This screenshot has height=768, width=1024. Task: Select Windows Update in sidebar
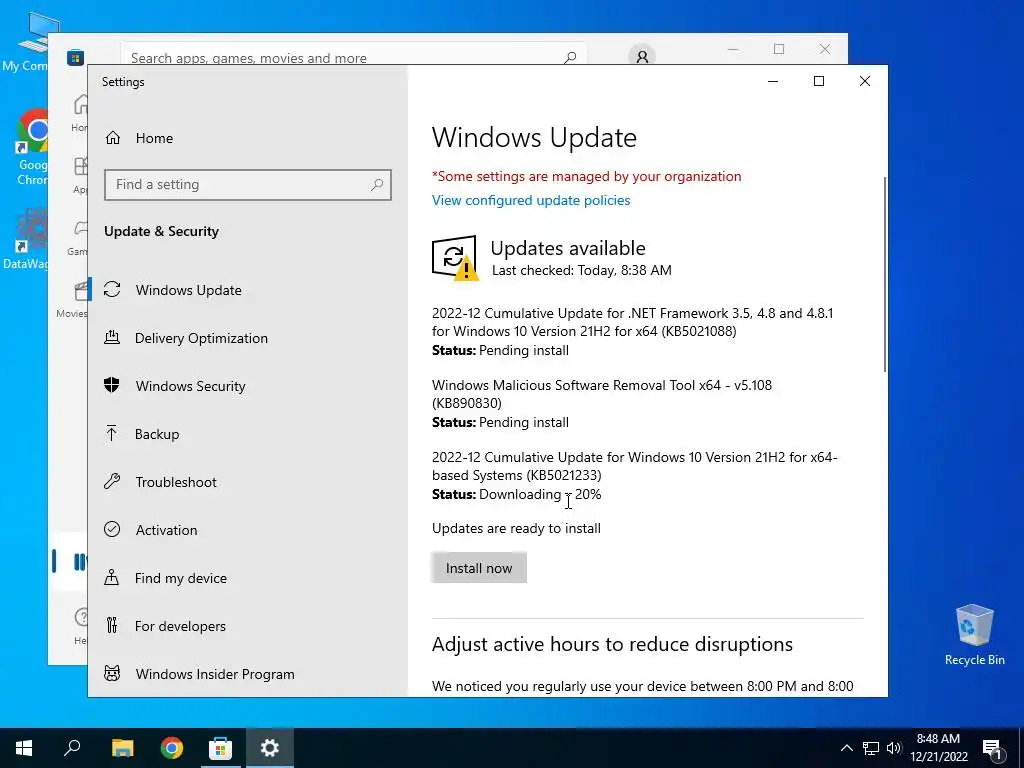pos(188,290)
